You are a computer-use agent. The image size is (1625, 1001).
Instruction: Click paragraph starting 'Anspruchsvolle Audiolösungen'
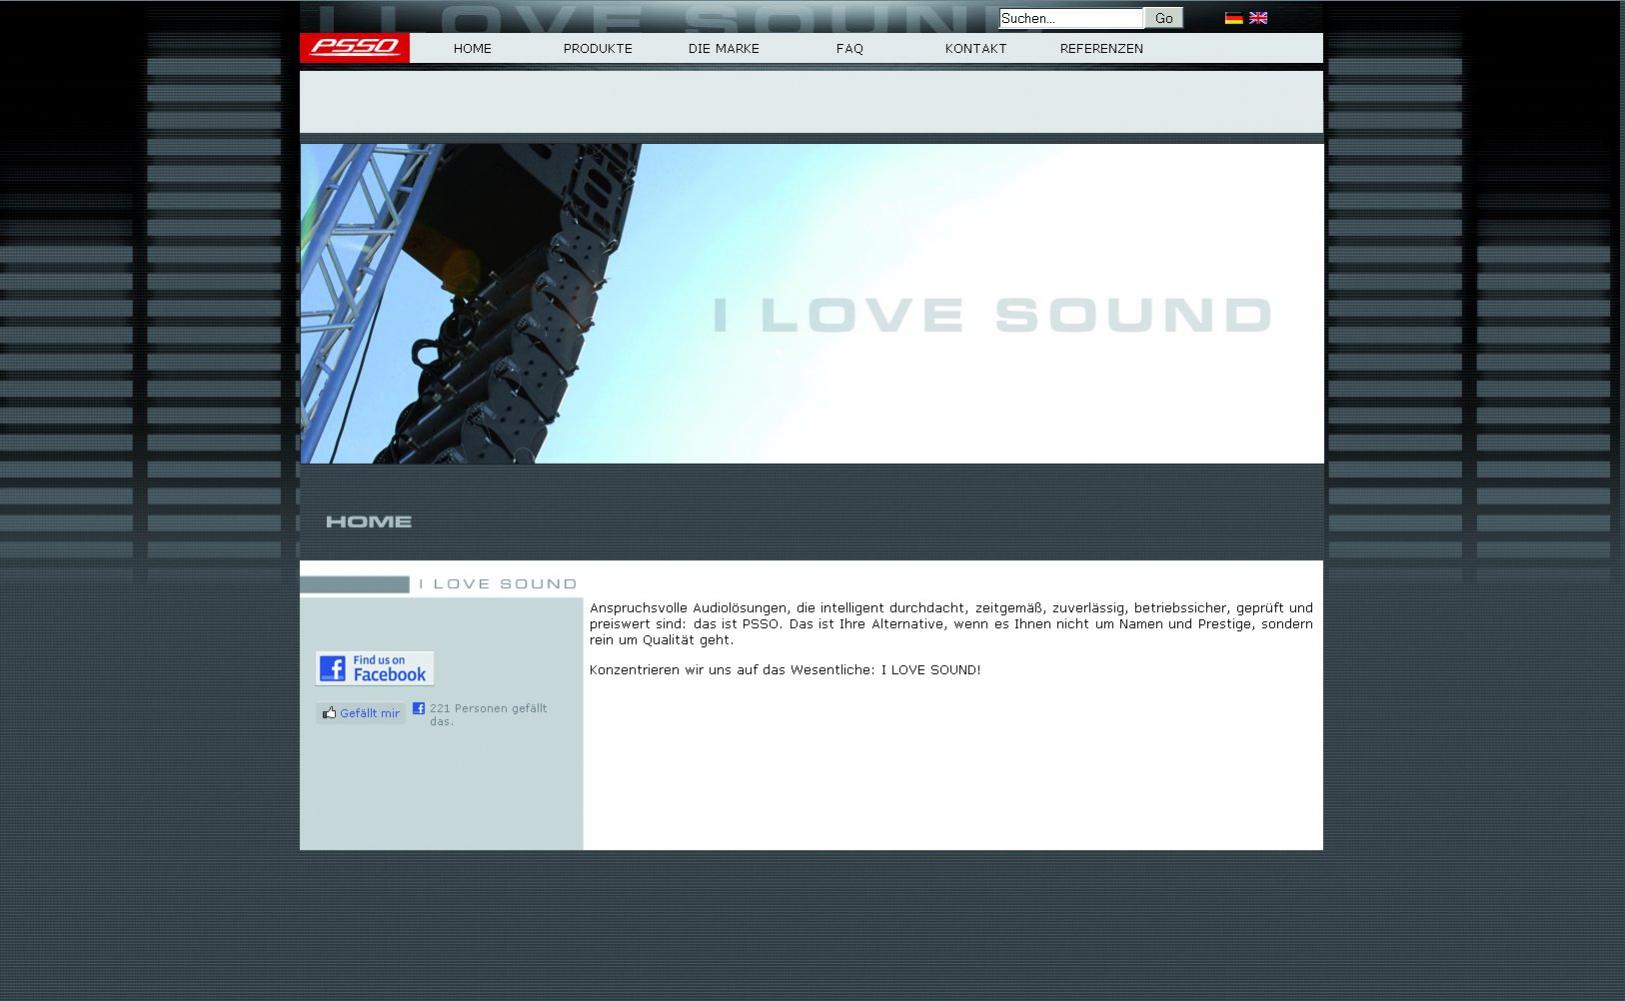pyautogui.click(x=951, y=624)
